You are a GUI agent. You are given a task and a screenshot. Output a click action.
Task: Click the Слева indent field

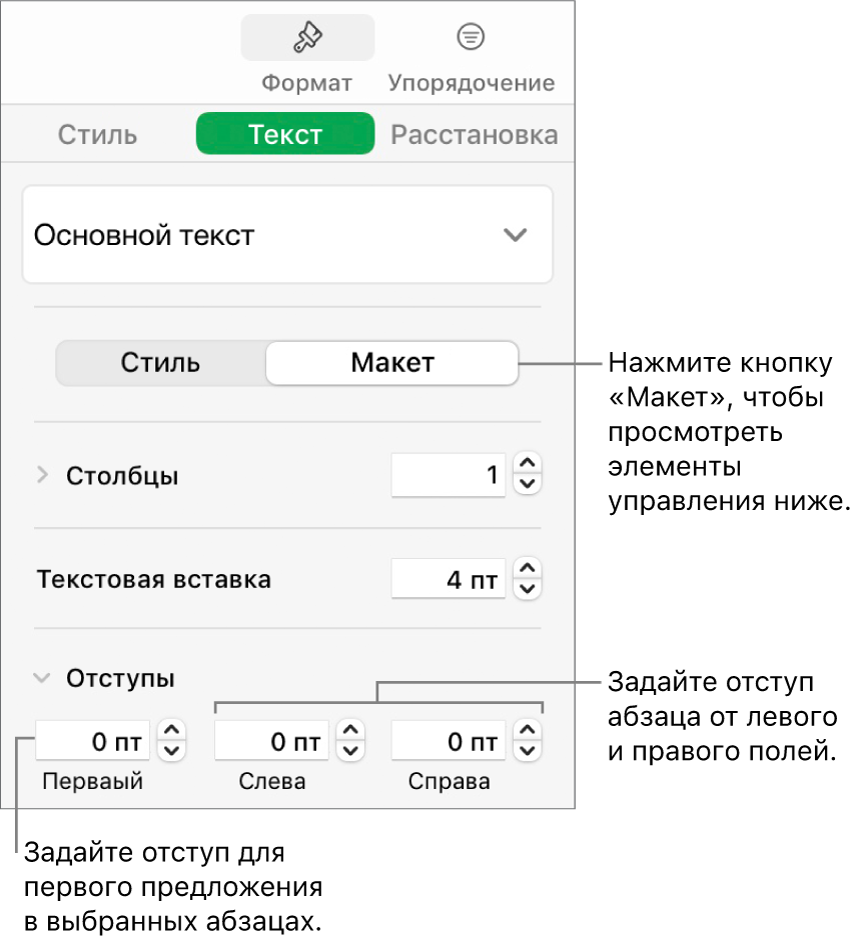click(x=270, y=742)
